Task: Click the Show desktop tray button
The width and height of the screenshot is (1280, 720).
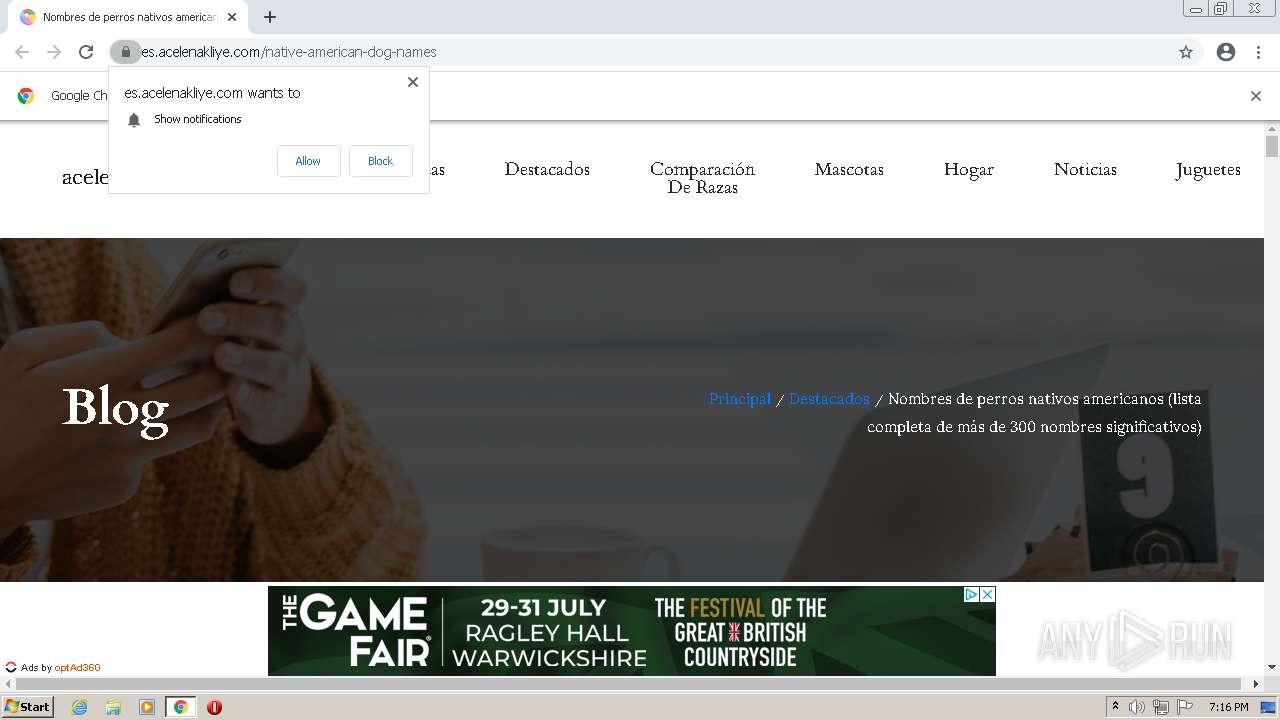Action: click(x=1268, y=707)
